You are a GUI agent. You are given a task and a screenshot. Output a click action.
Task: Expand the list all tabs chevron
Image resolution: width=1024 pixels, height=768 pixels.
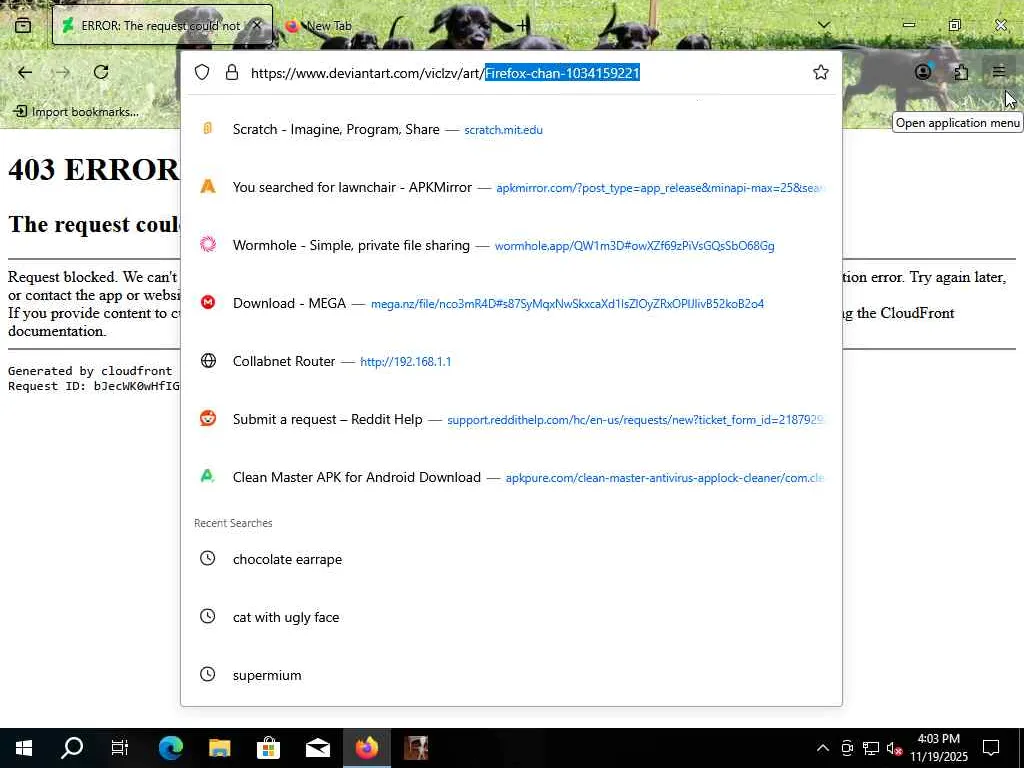(824, 25)
